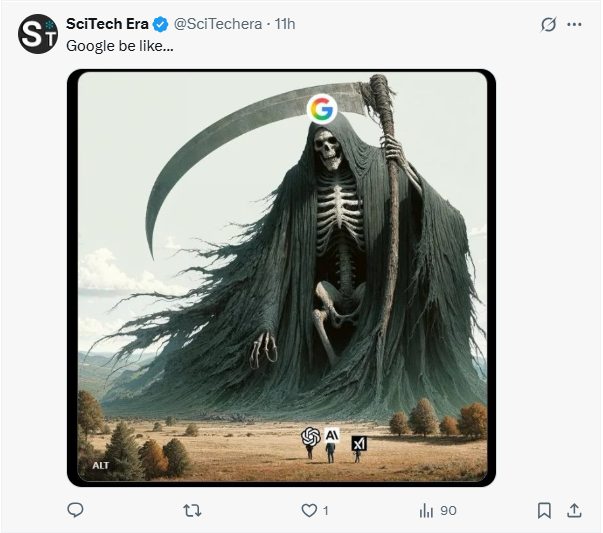
Task: Open the three-dot More menu
Action: (574, 25)
